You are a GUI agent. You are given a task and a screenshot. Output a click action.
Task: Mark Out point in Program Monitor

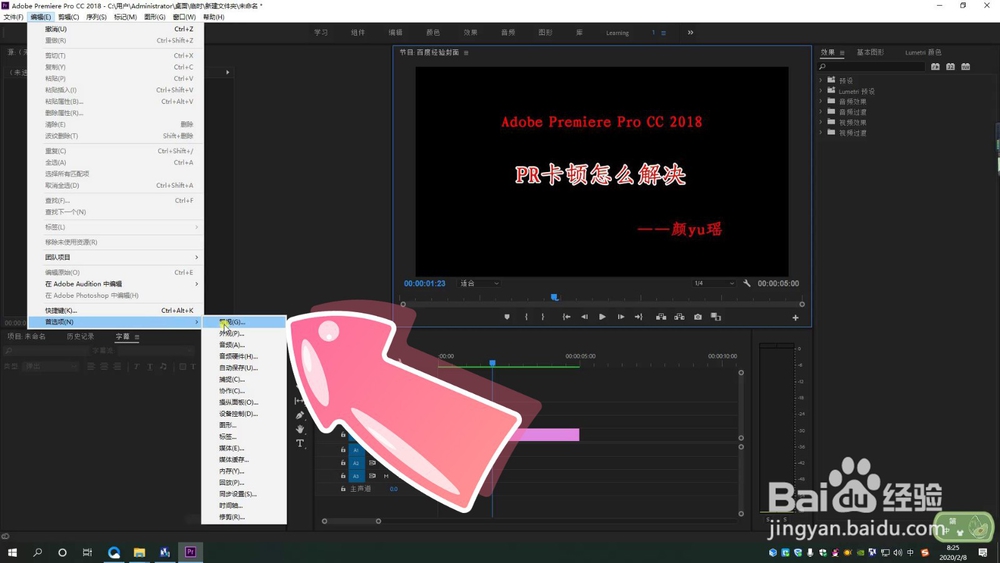coord(543,317)
